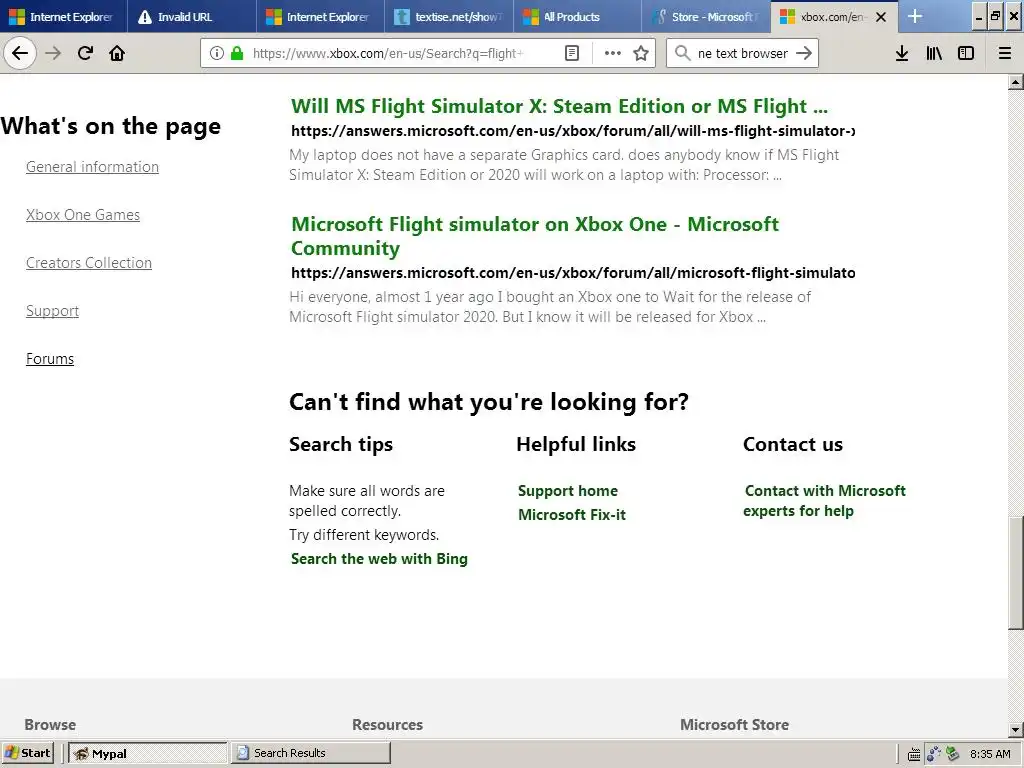The width and height of the screenshot is (1024, 768).
Task: Submit search with the go arrow
Action: point(804,54)
